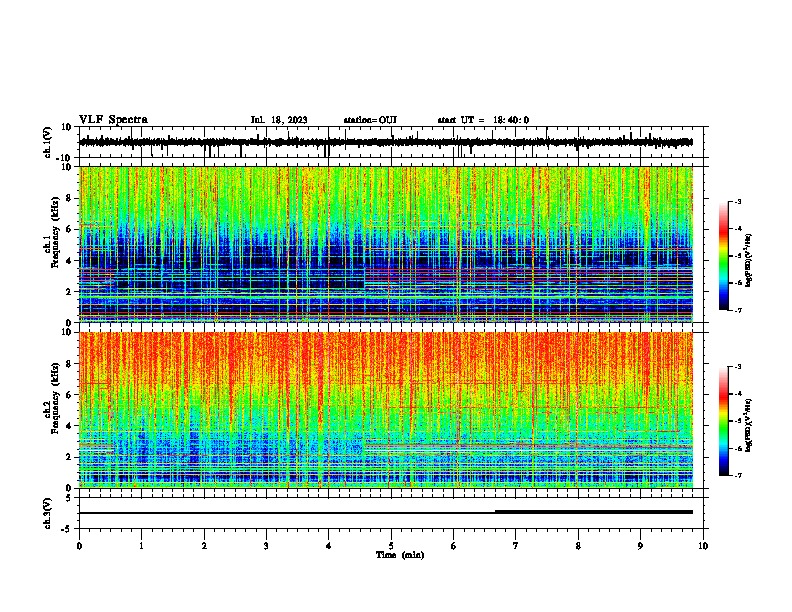Click tick label "4" on the time axis
This screenshot has width=792, height=612.
(328, 546)
